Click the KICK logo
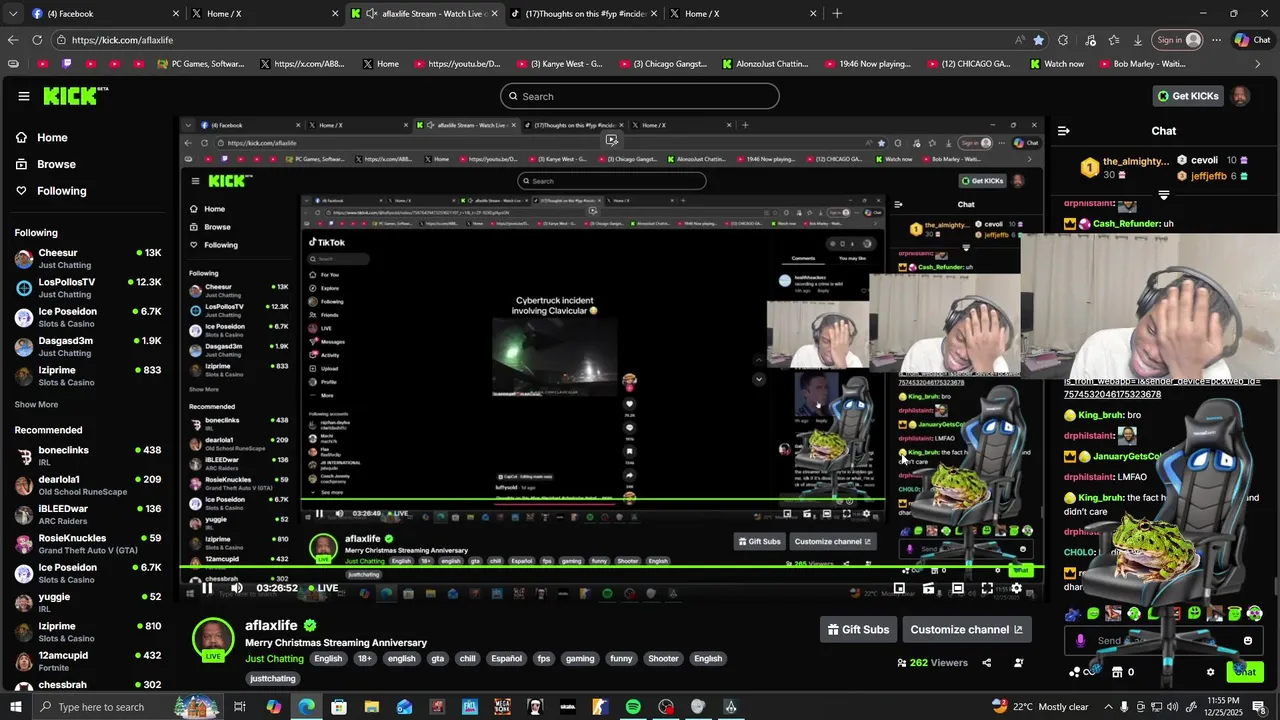 click(x=75, y=96)
